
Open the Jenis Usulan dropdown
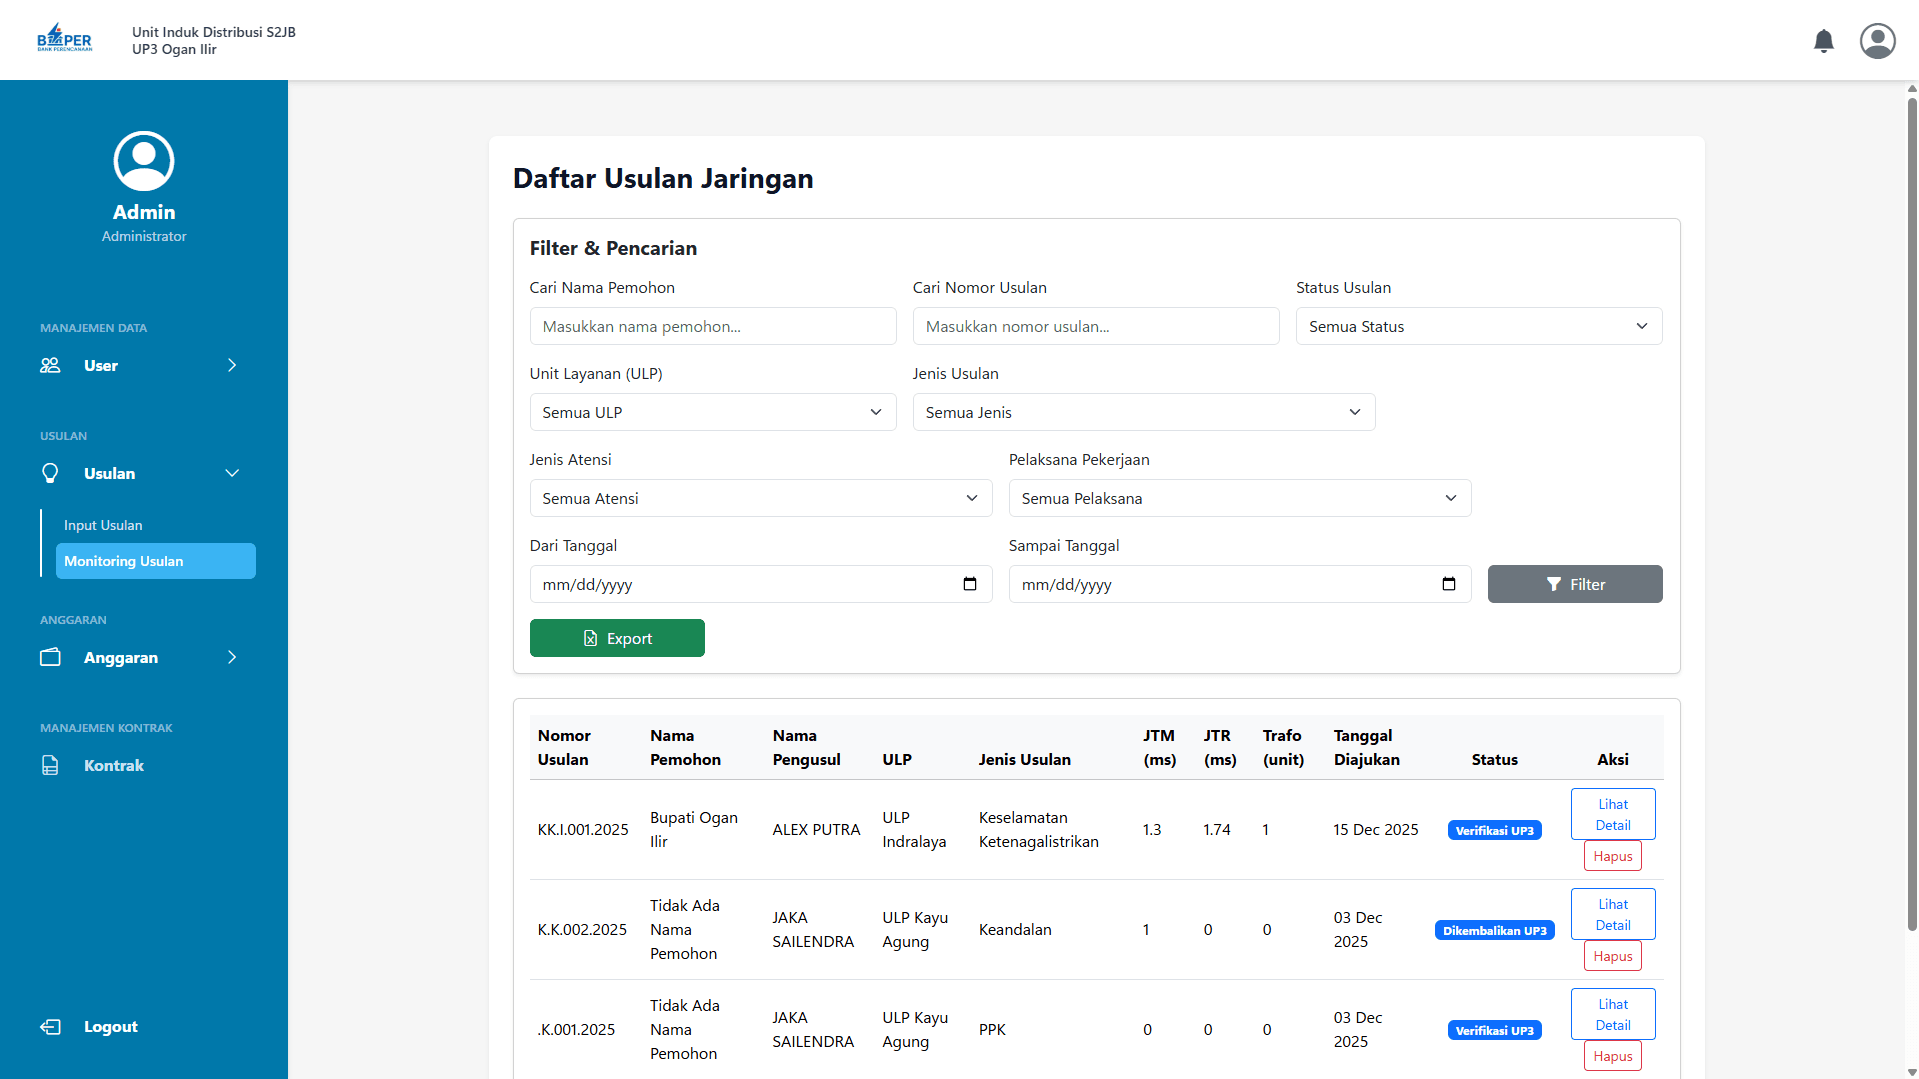pos(1144,413)
